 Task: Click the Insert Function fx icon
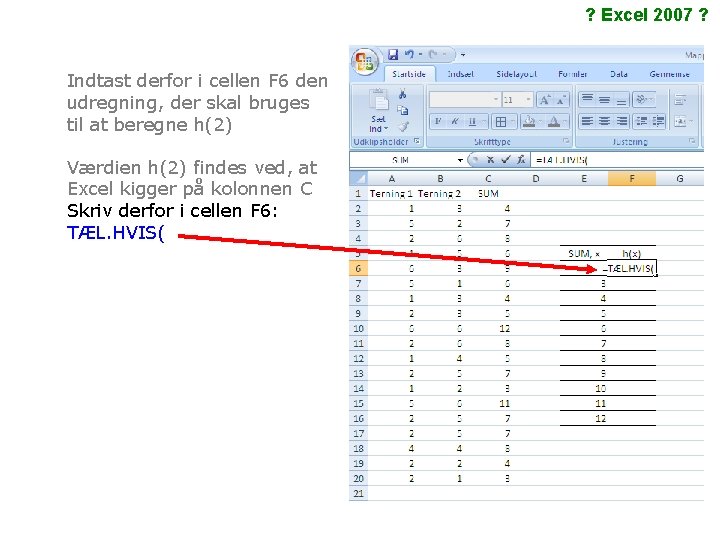click(x=521, y=160)
